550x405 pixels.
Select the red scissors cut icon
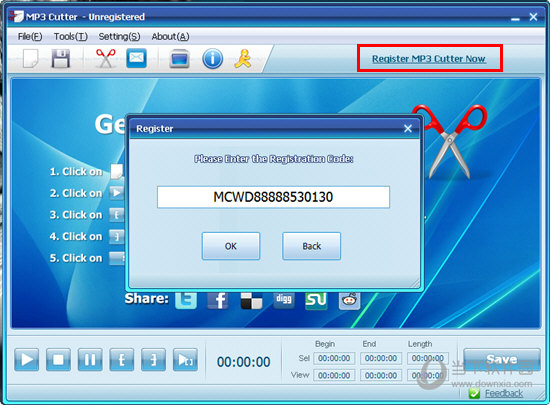pos(106,58)
